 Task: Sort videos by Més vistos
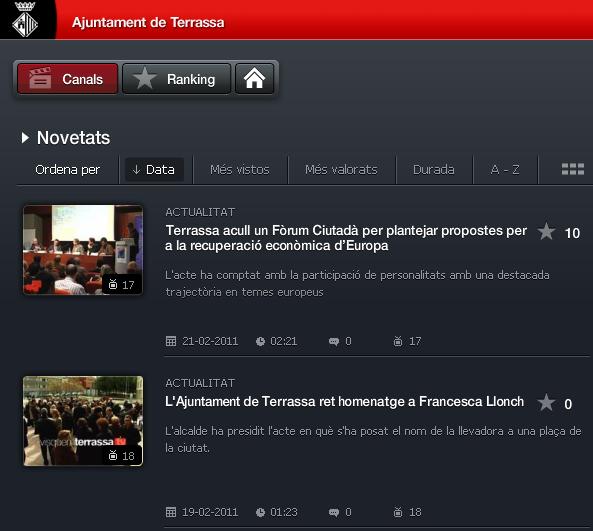[240, 170]
